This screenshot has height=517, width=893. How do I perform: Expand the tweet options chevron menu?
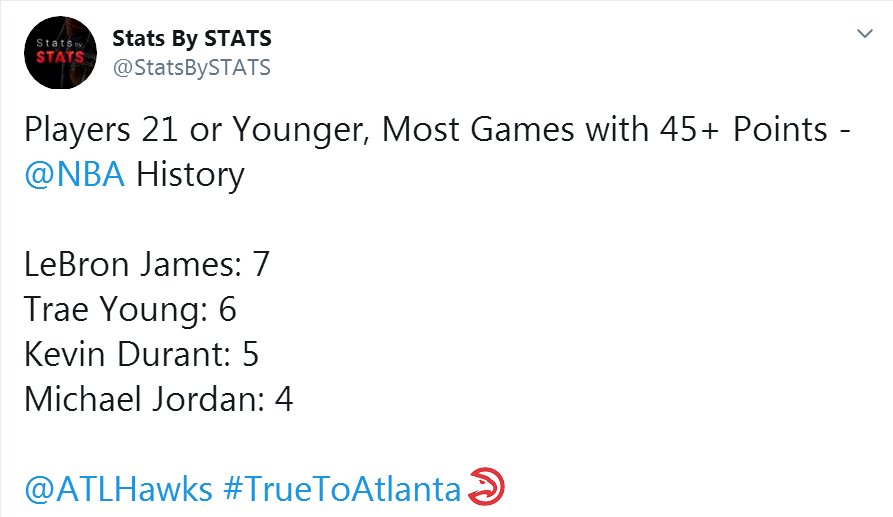click(865, 34)
